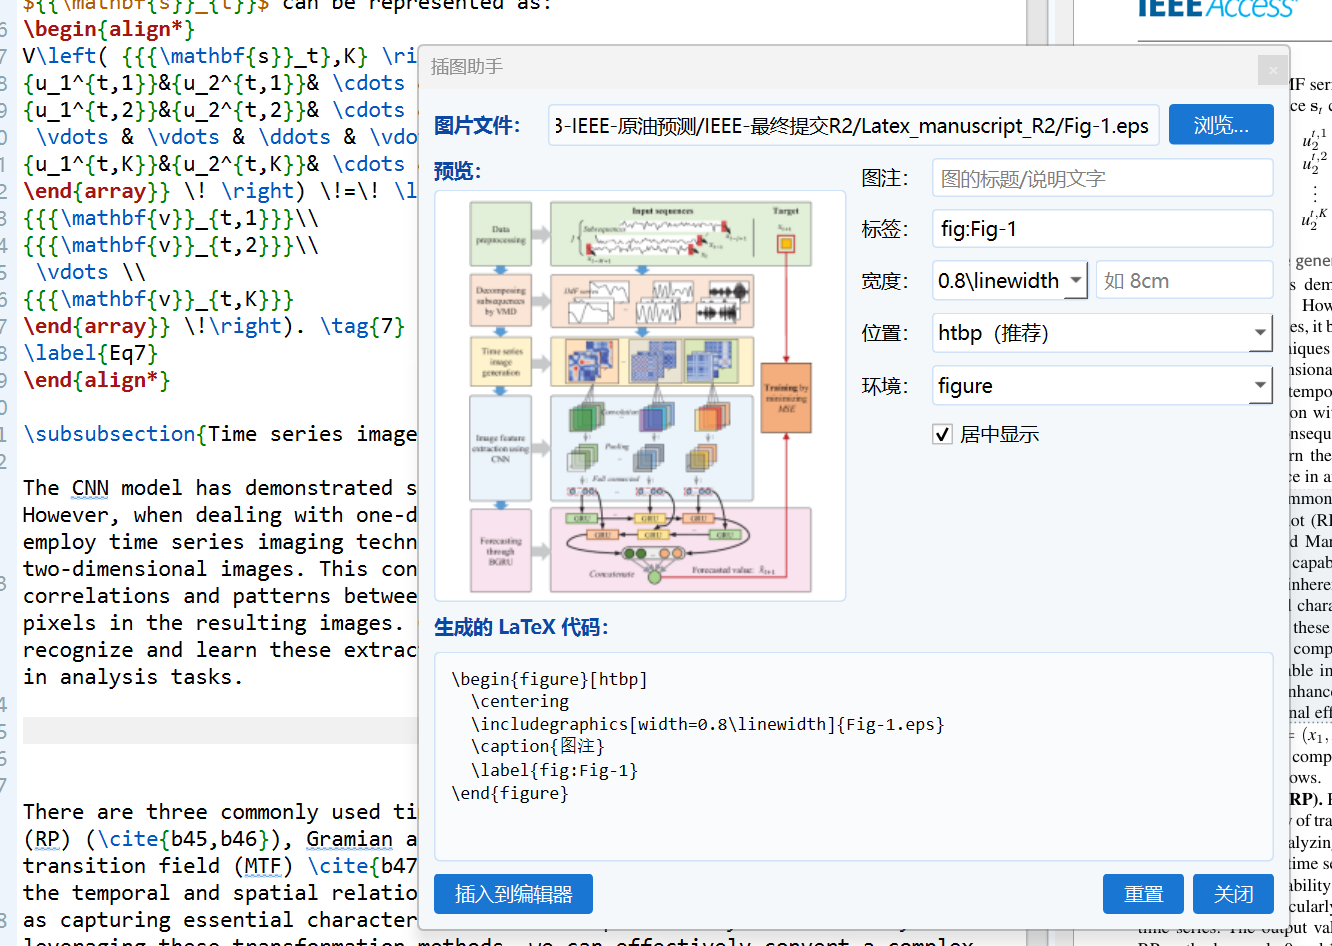1332x946 pixels.
Task: Click the 关闭 button at dialog bottom
Action: (x=1233, y=894)
